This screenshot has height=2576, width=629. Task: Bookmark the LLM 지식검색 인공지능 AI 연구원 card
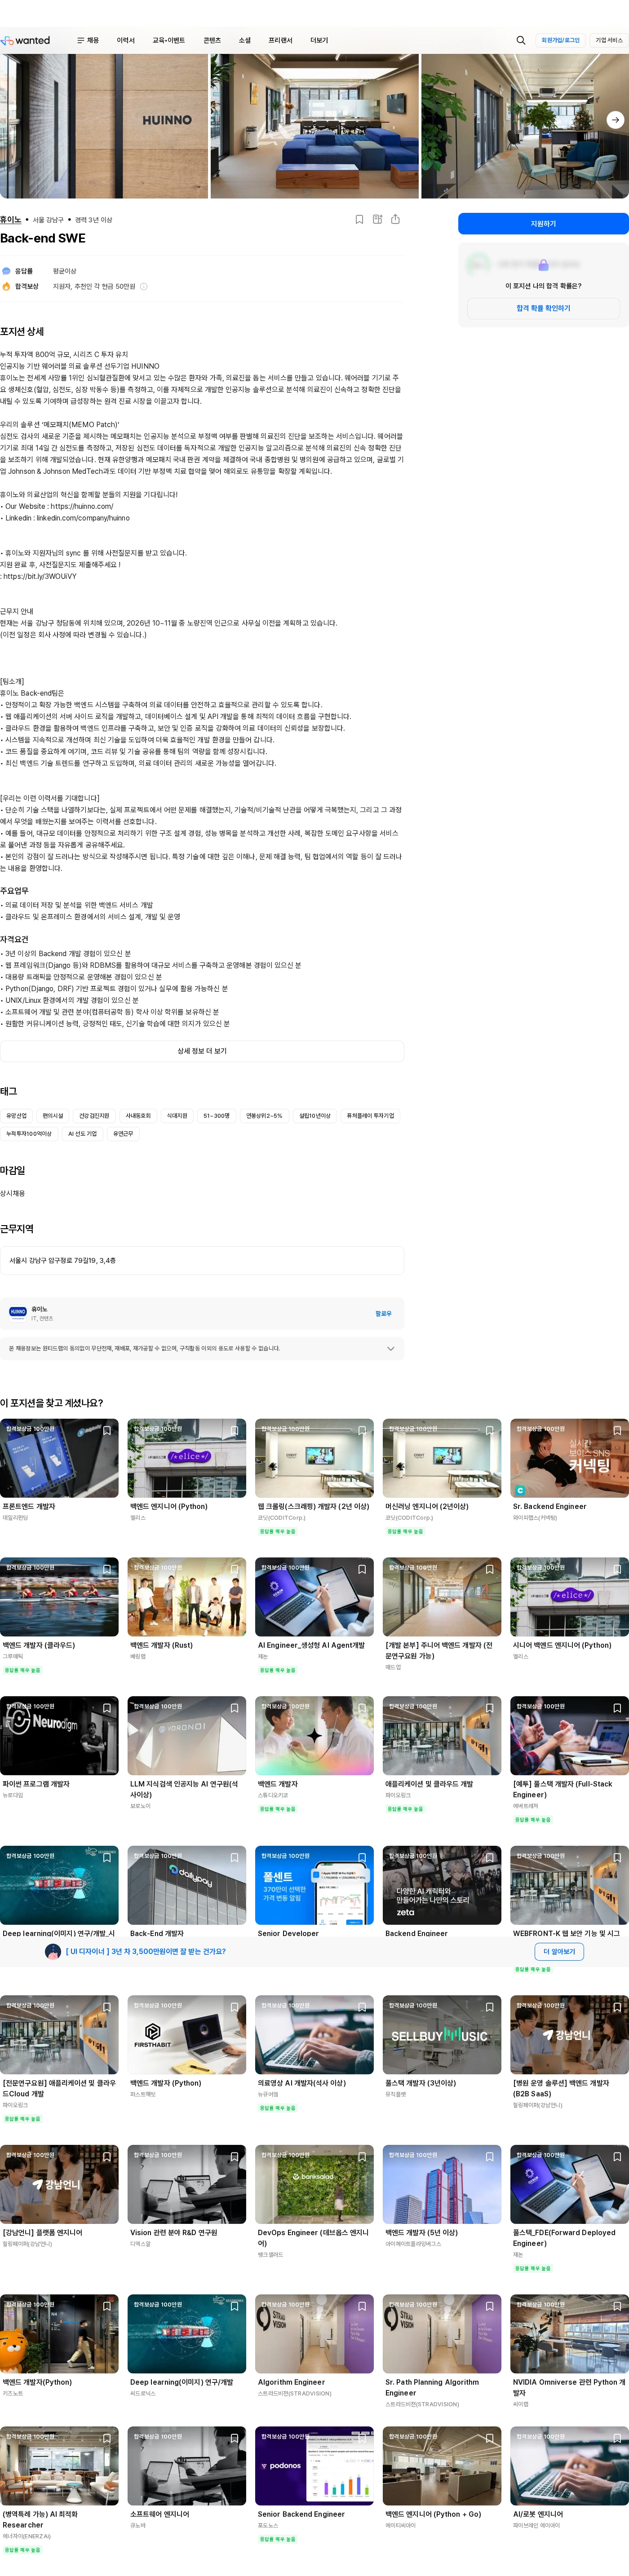coord(234,1708)
